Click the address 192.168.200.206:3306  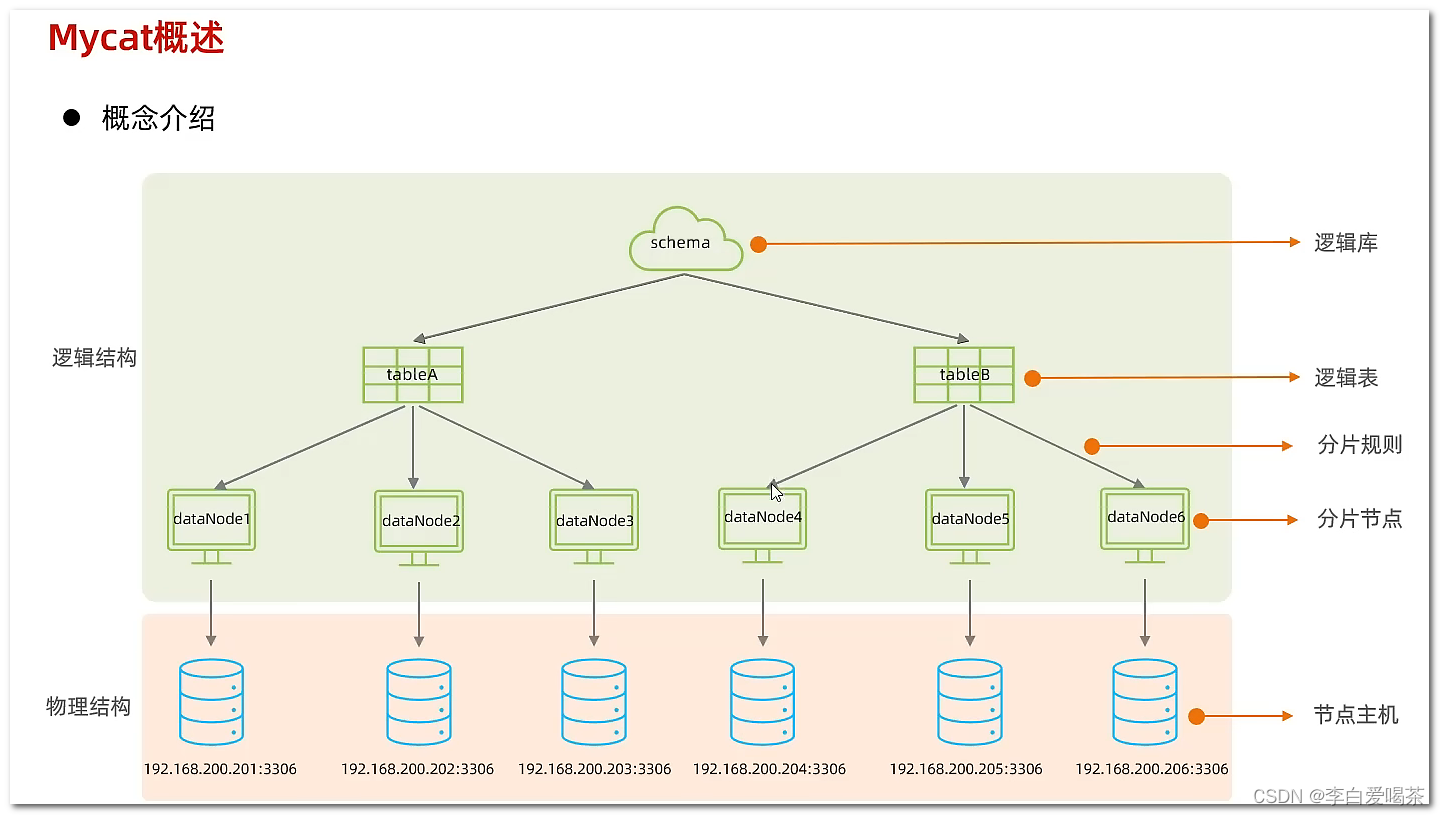pos(1152,769)
